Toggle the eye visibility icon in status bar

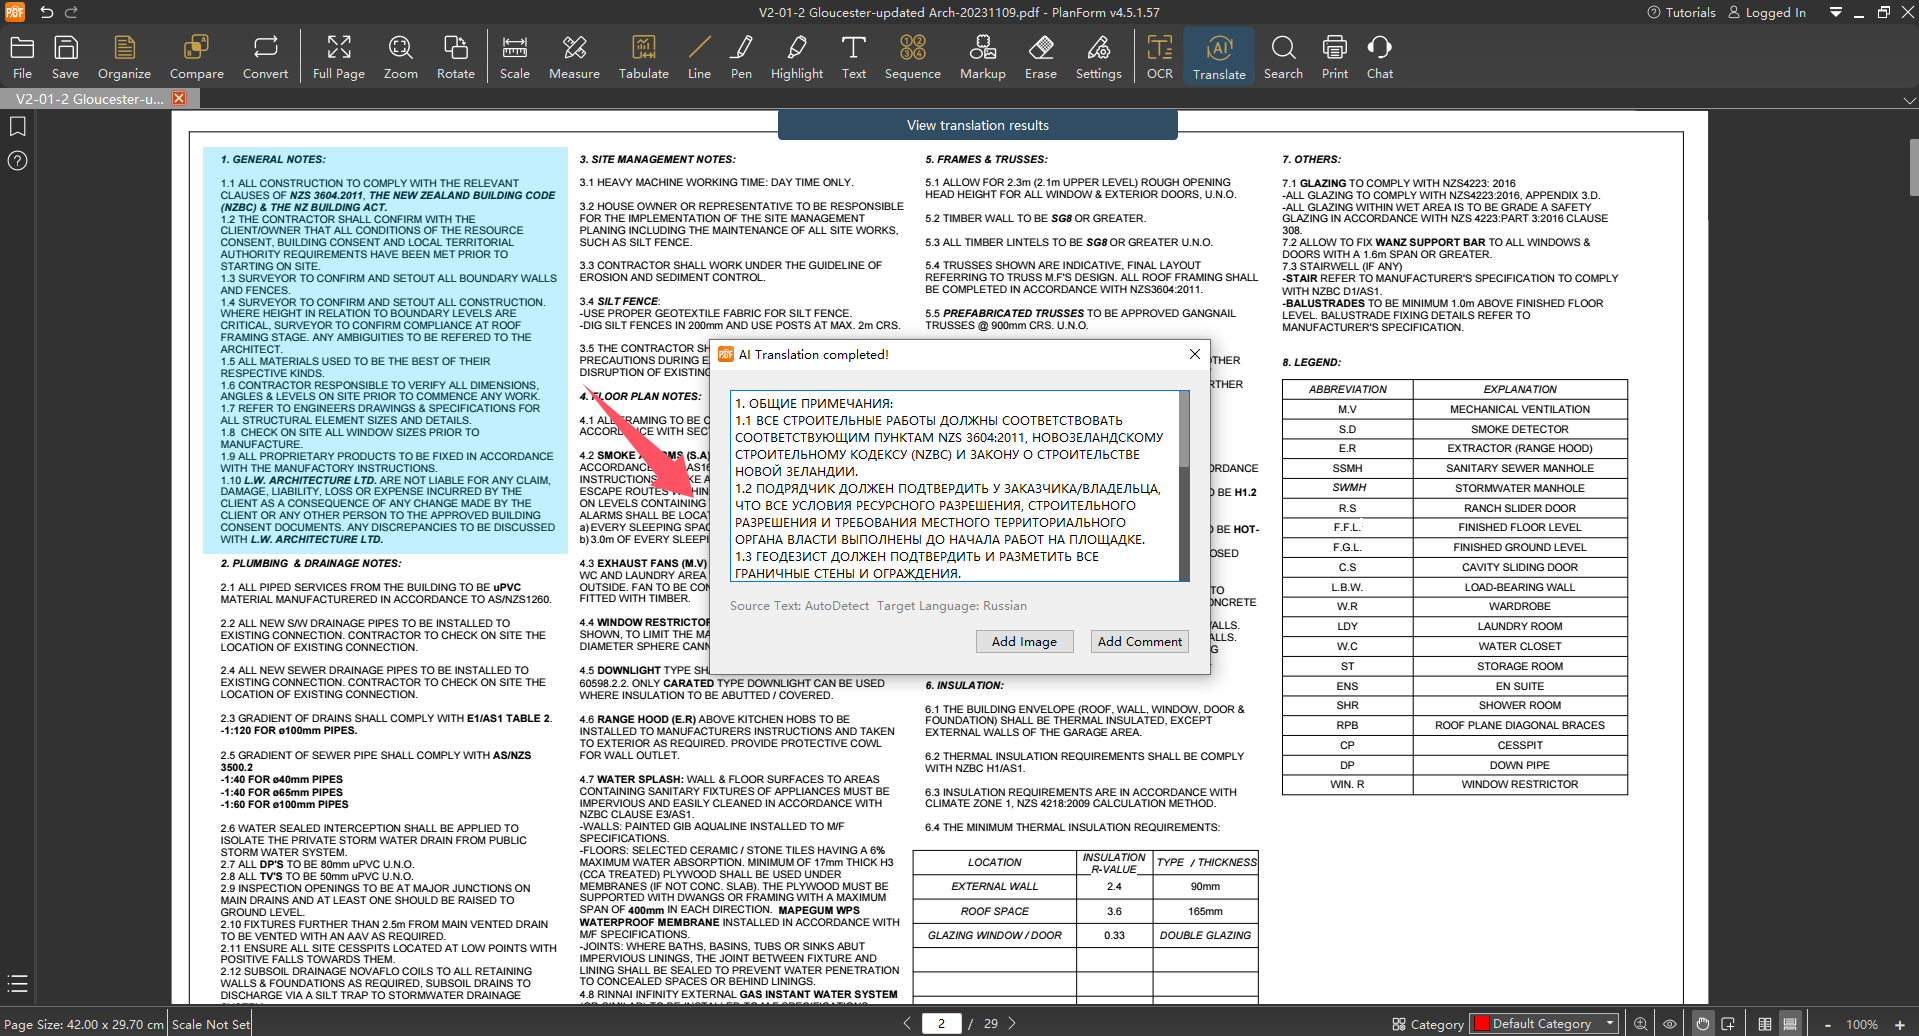pyautogui.click(x=1670, y=1024)
